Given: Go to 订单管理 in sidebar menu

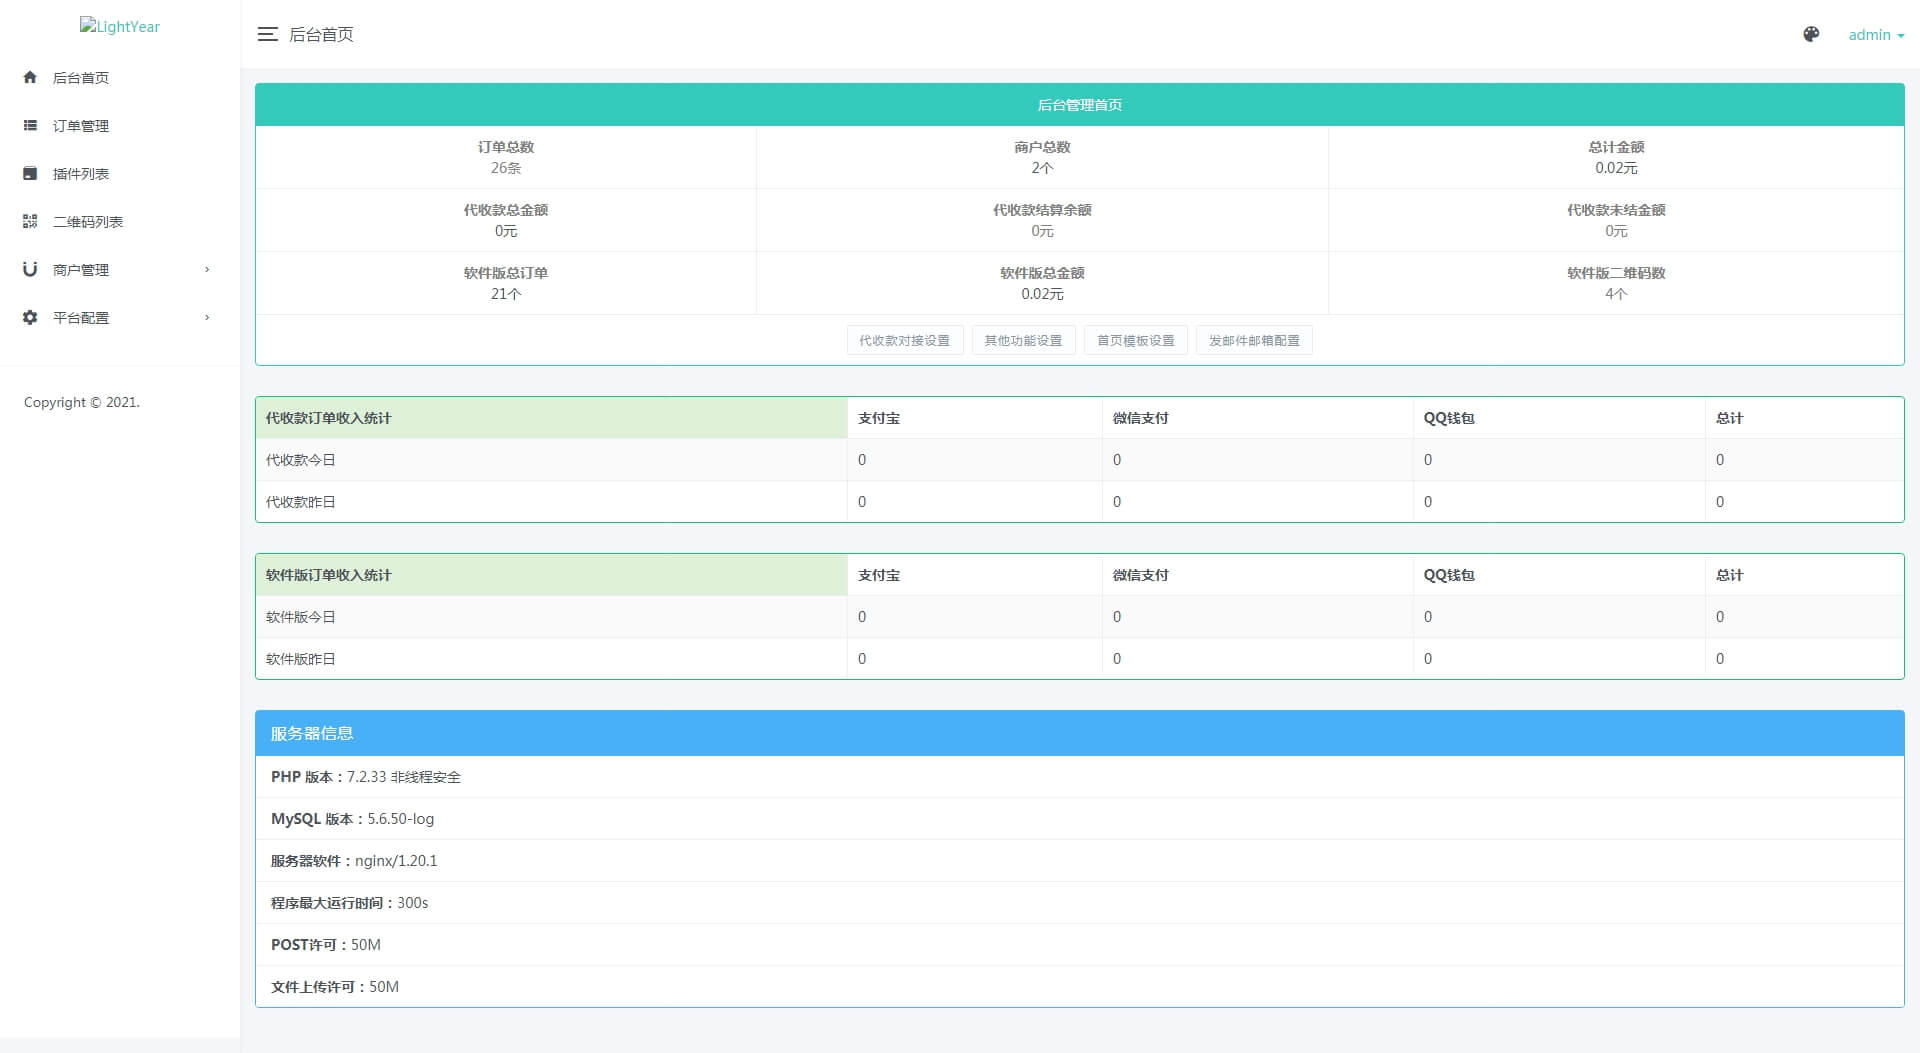Looking at the screenshot, I should point(81,126).
